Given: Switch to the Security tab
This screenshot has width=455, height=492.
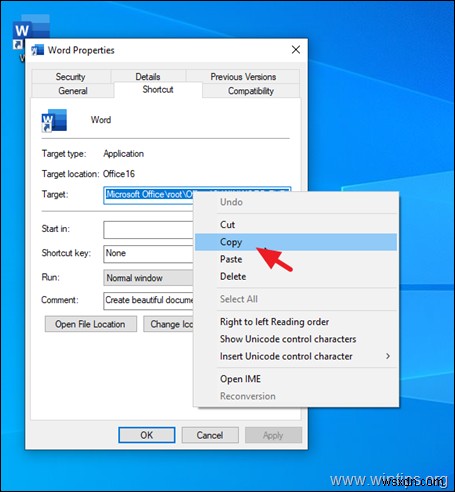Looking at the screenshot, I should 70,77.
